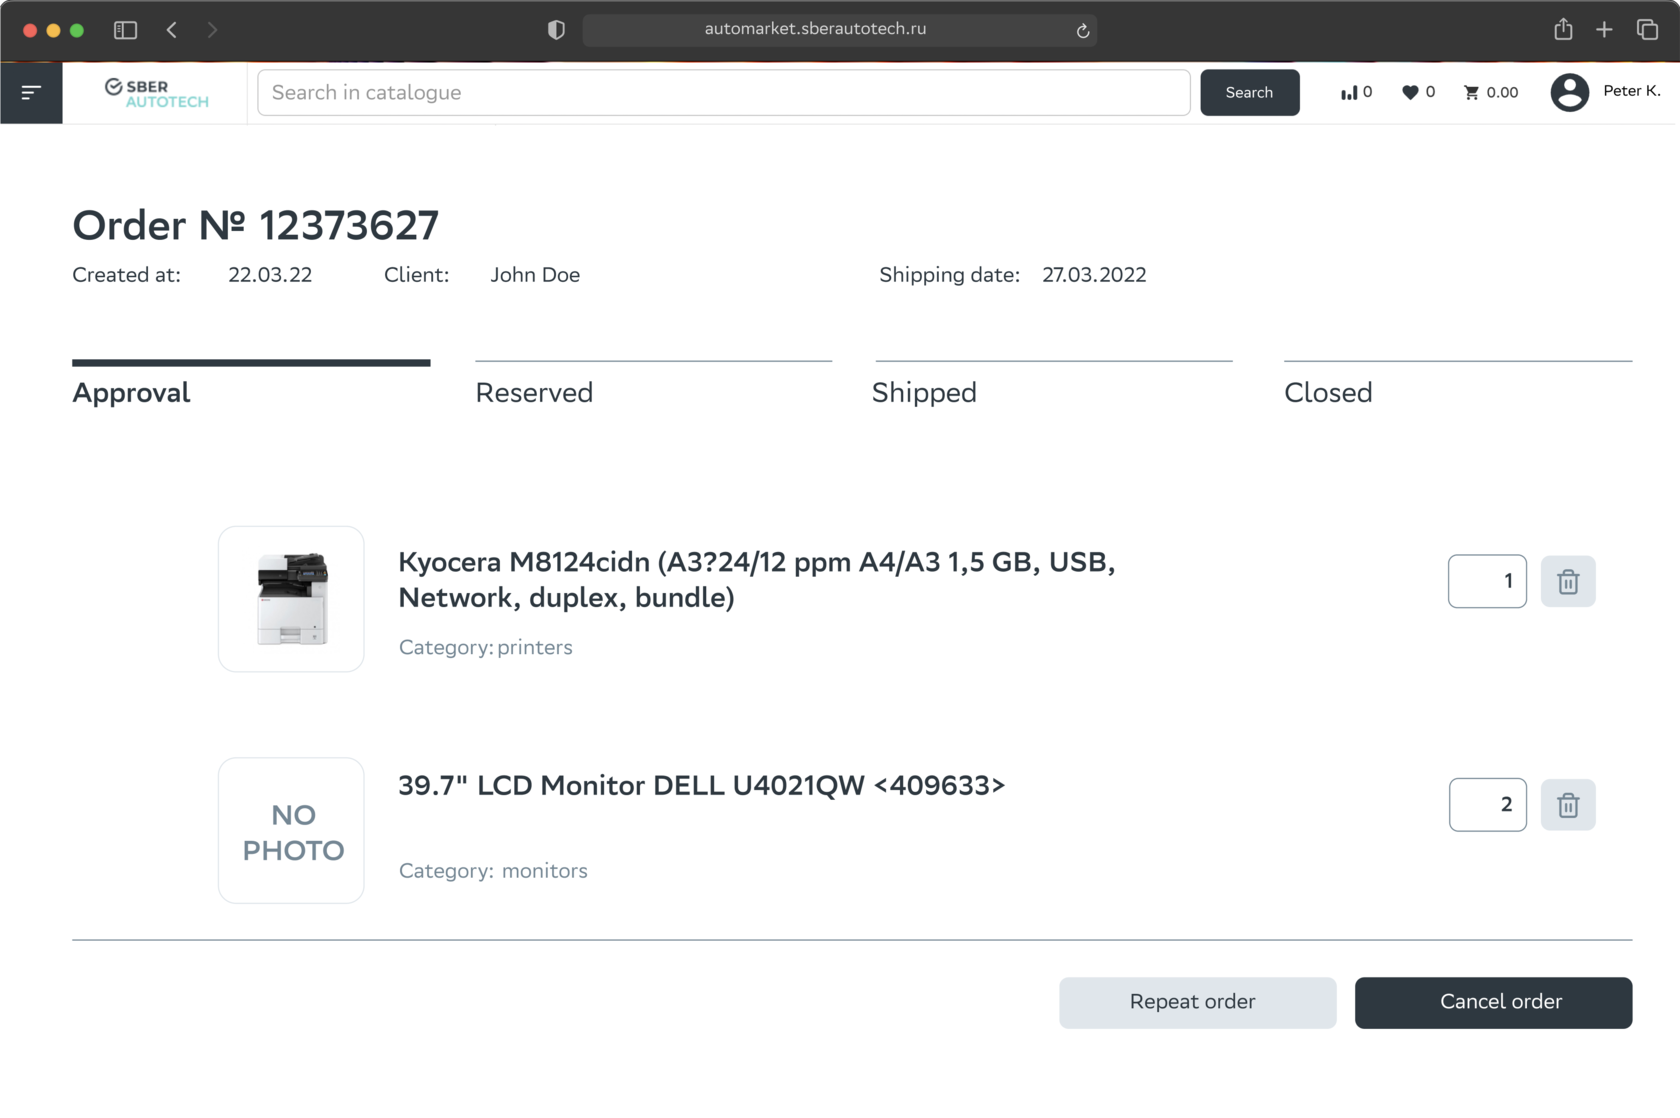Screen dimensions: 1680x1118
Task: Open a new browser tab
Action: (1604, 30)
